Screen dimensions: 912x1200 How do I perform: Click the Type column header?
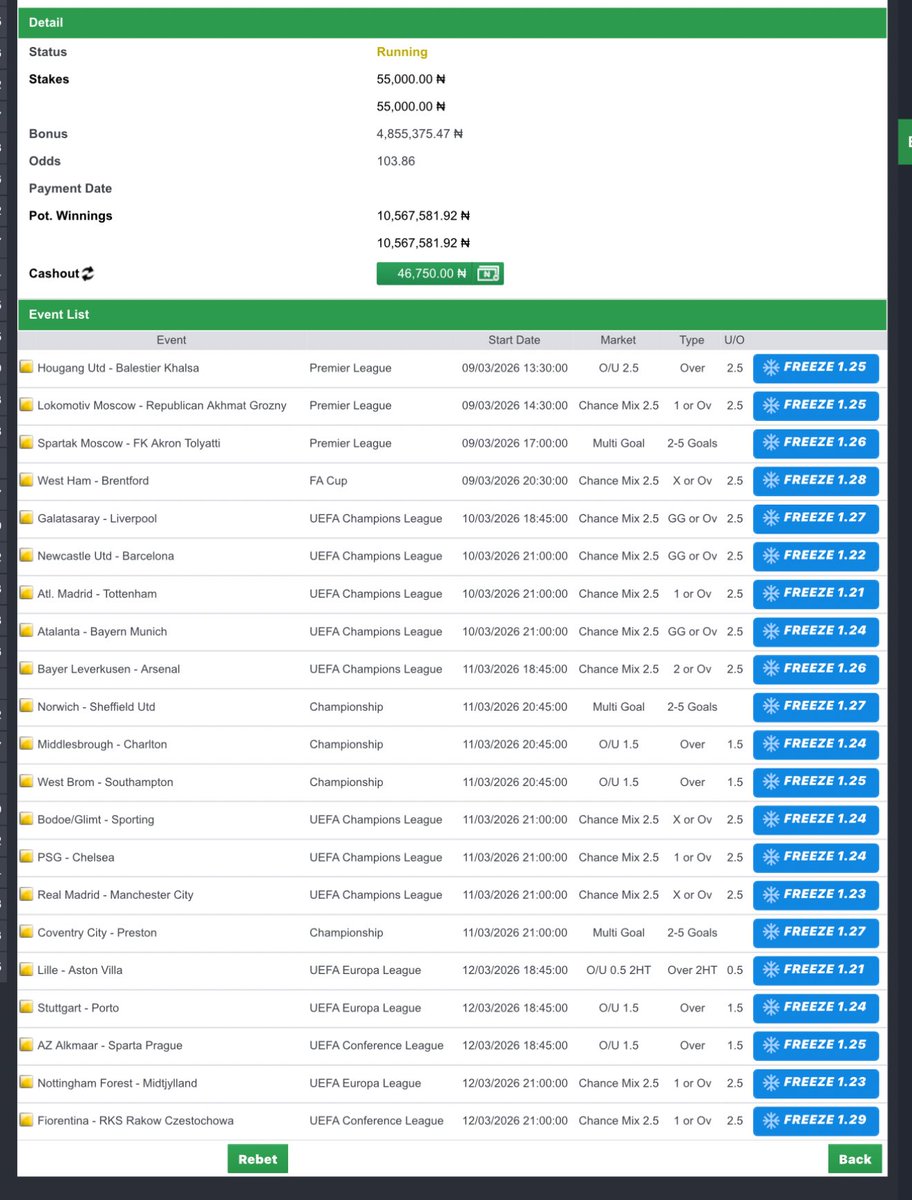[x=692, y=340]
